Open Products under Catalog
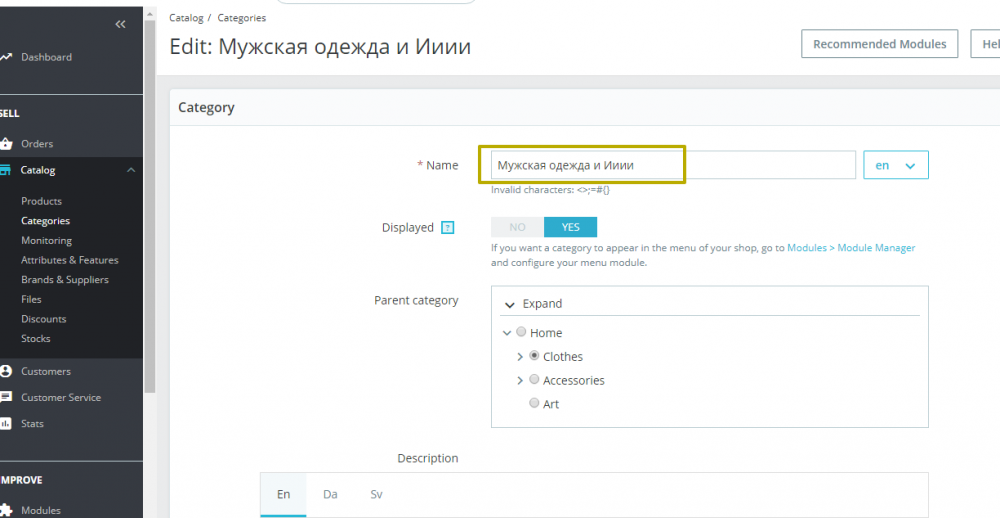This screenshot has height=518, width=1000. [x=41, y=201]
